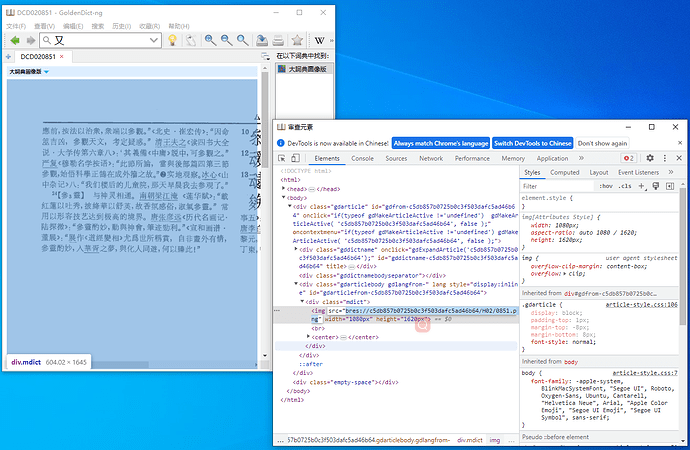Open the article-style.css:7 source link
The width and height of the screenshot is (690, 450).
645,373
